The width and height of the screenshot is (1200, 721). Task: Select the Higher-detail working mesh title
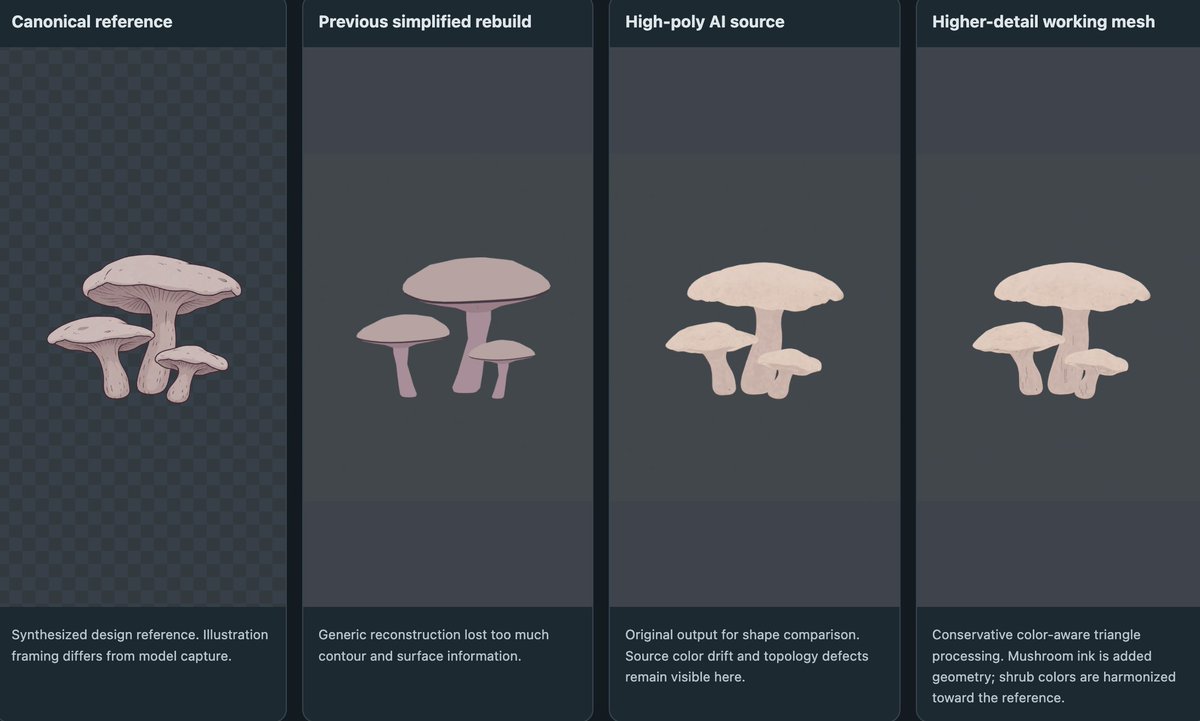(1043, 21)
